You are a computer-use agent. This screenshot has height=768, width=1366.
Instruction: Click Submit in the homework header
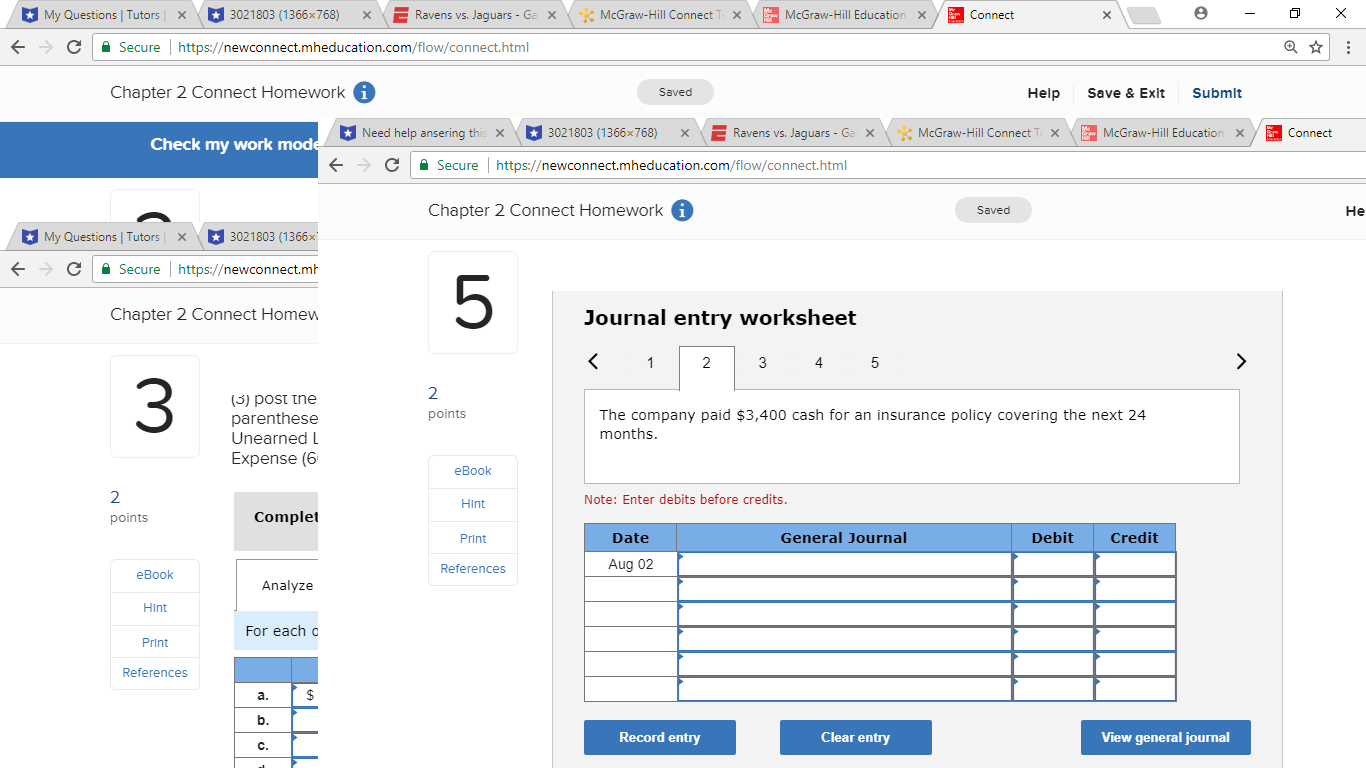pos(1216,92)
